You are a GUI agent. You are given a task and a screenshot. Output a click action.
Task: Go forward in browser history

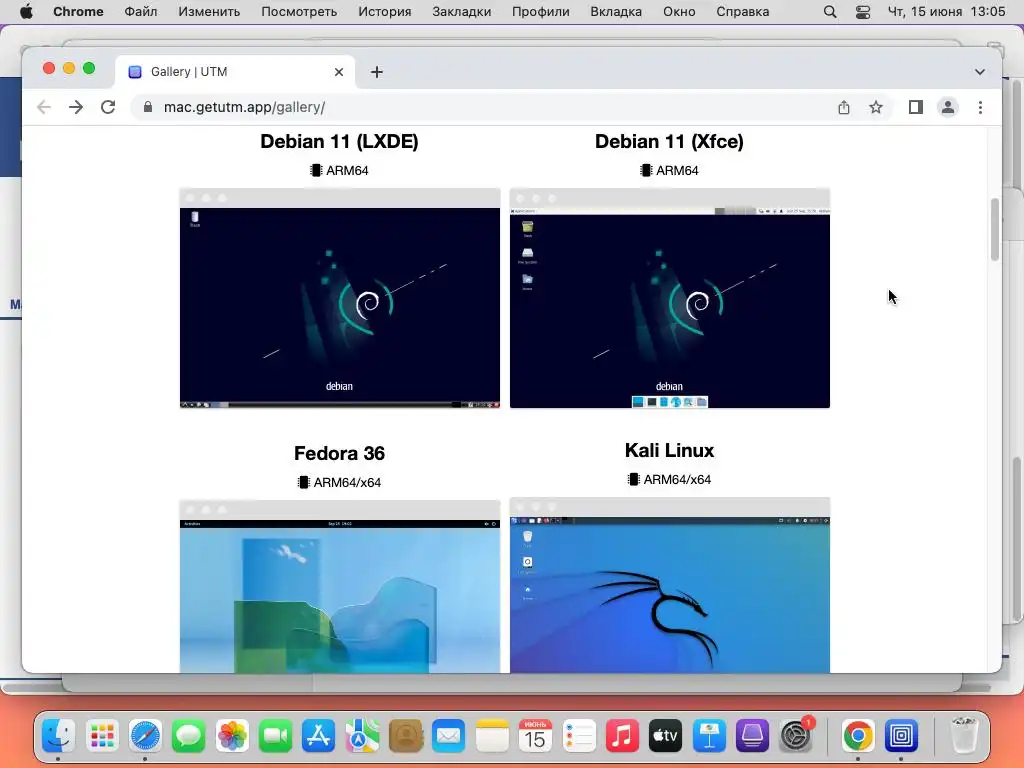tap(76, 107)
